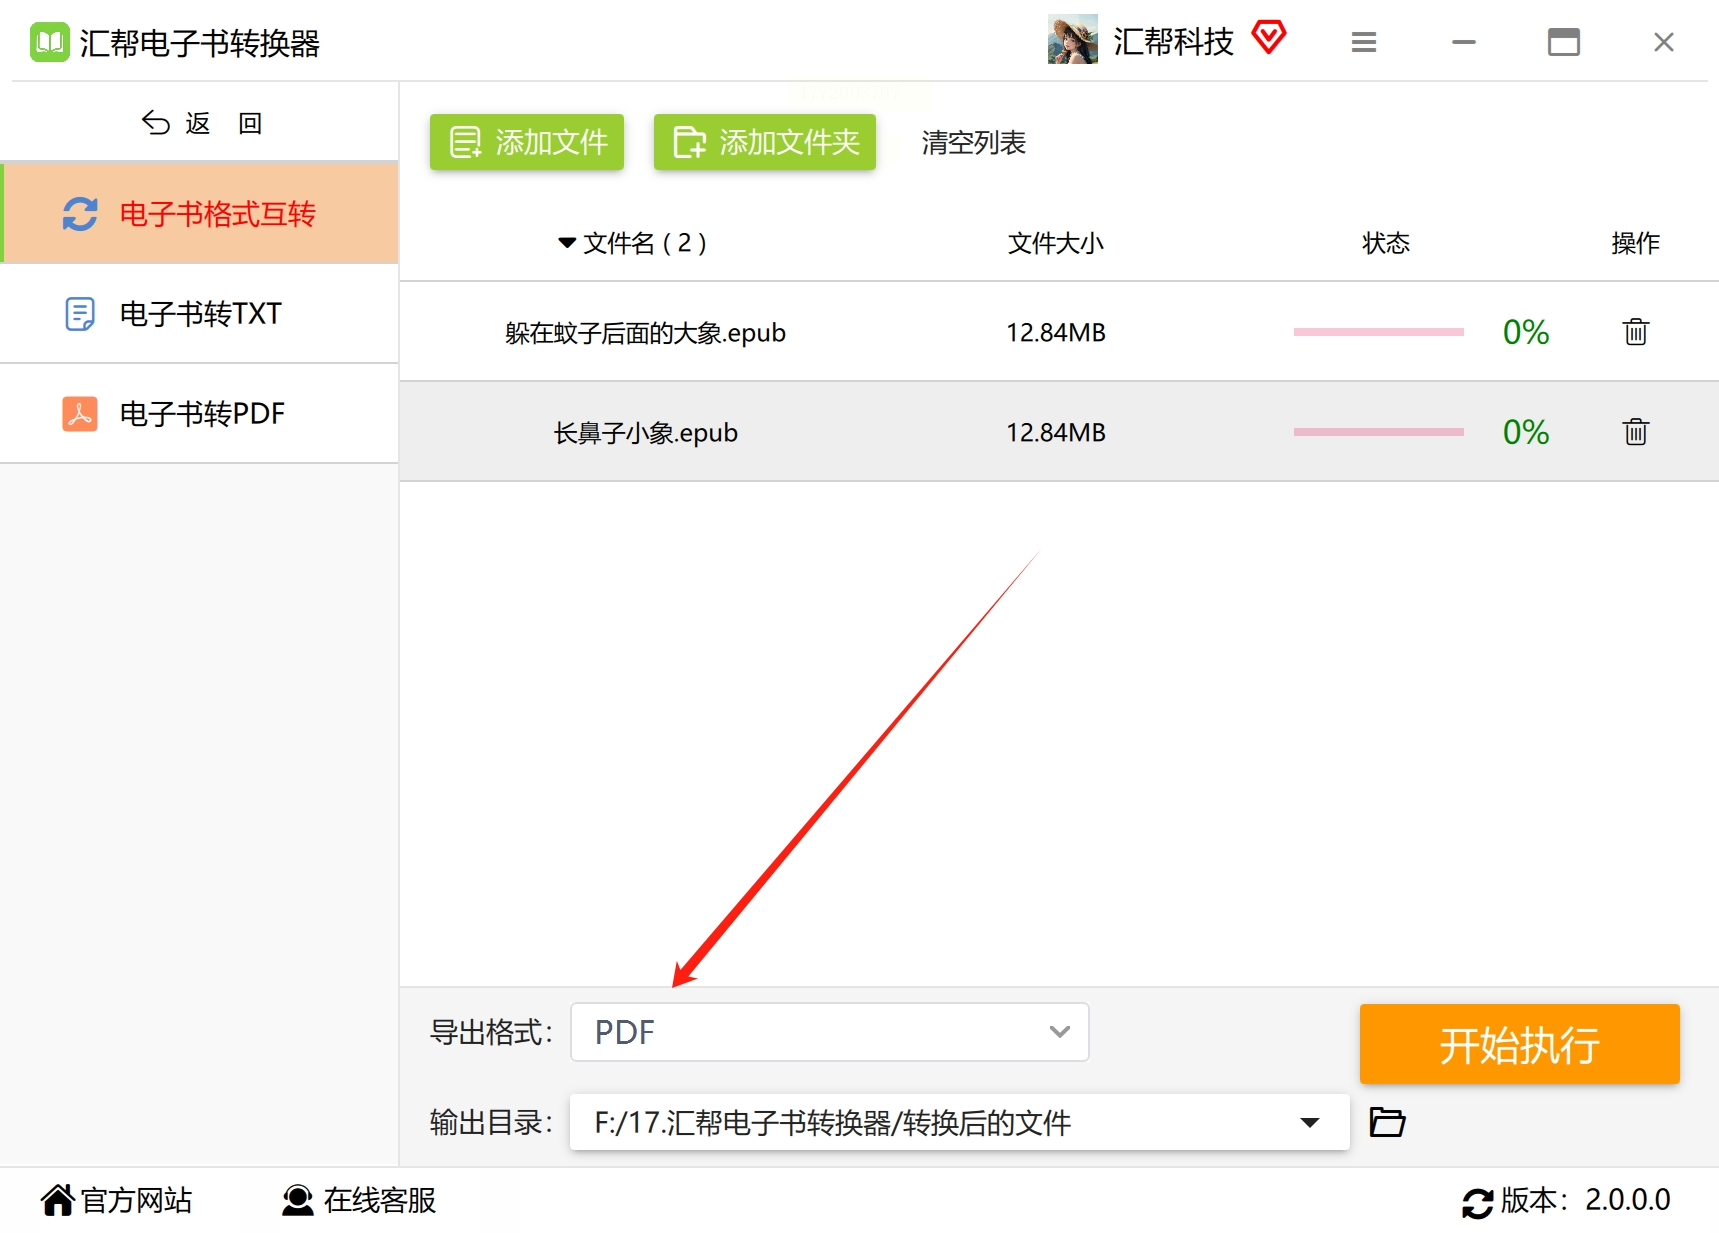Click the red VIP diamond icon
The width and height of the screenshot is (1719, 1233).
tap(1268, 38)
